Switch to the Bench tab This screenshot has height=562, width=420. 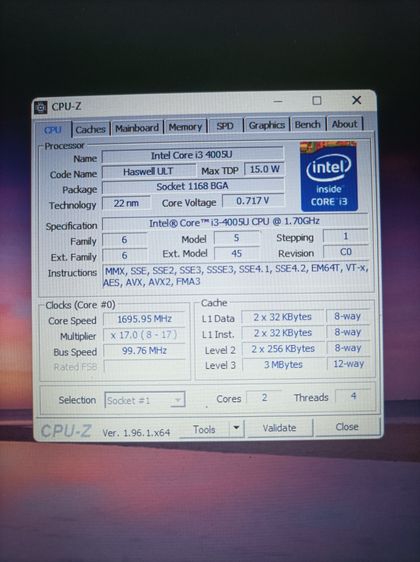pyautogui.click(x=307, y=124)
